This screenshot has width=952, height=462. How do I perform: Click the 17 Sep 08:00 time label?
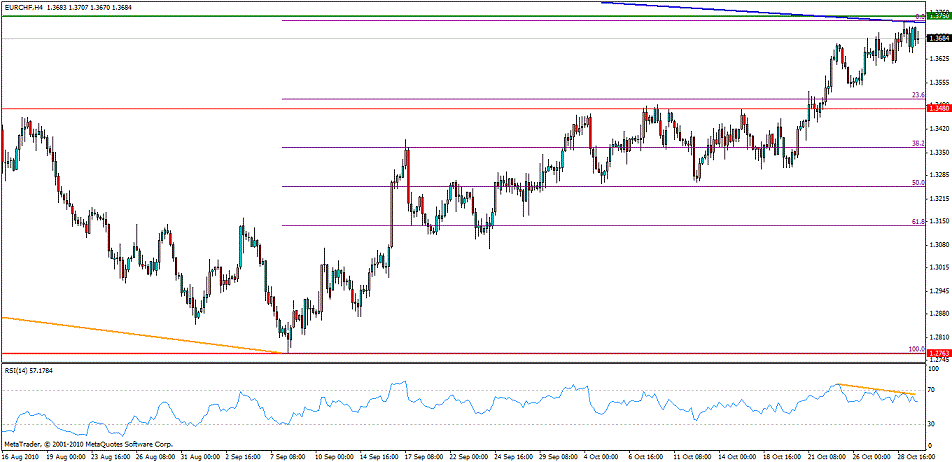tap(423, 455)
